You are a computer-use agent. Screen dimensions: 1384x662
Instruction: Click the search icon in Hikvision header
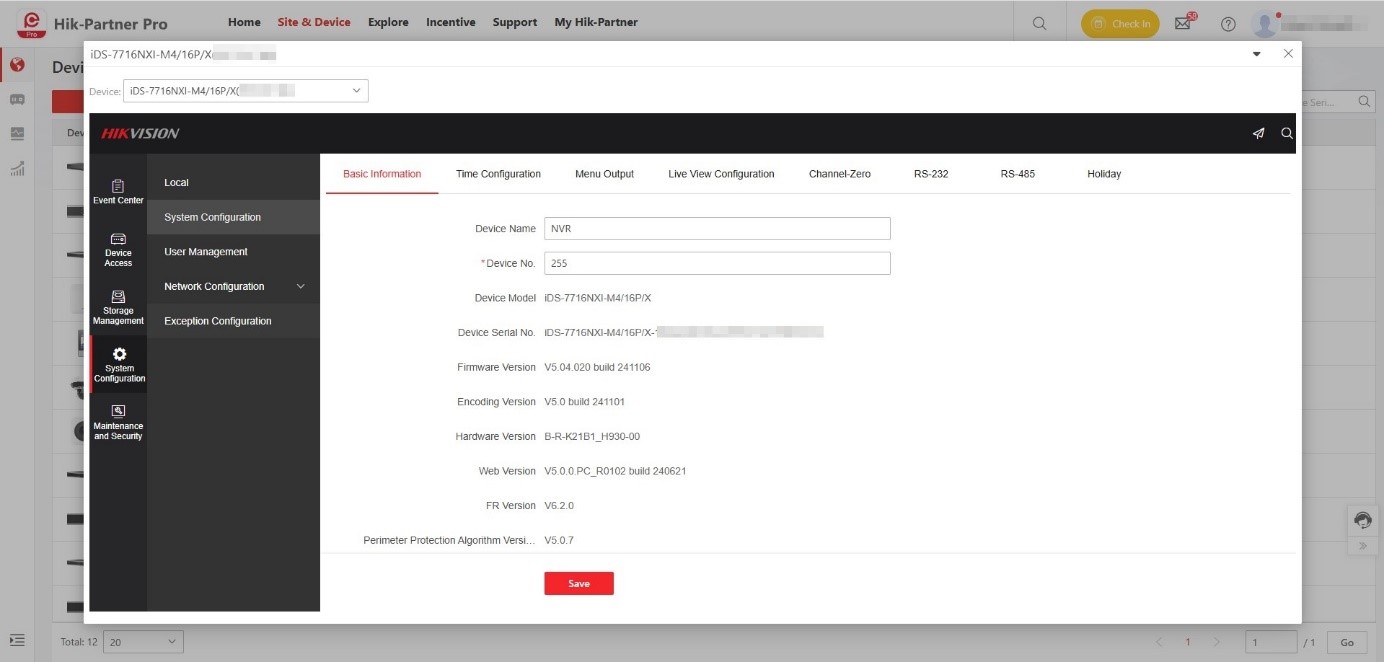[1287, 133]
